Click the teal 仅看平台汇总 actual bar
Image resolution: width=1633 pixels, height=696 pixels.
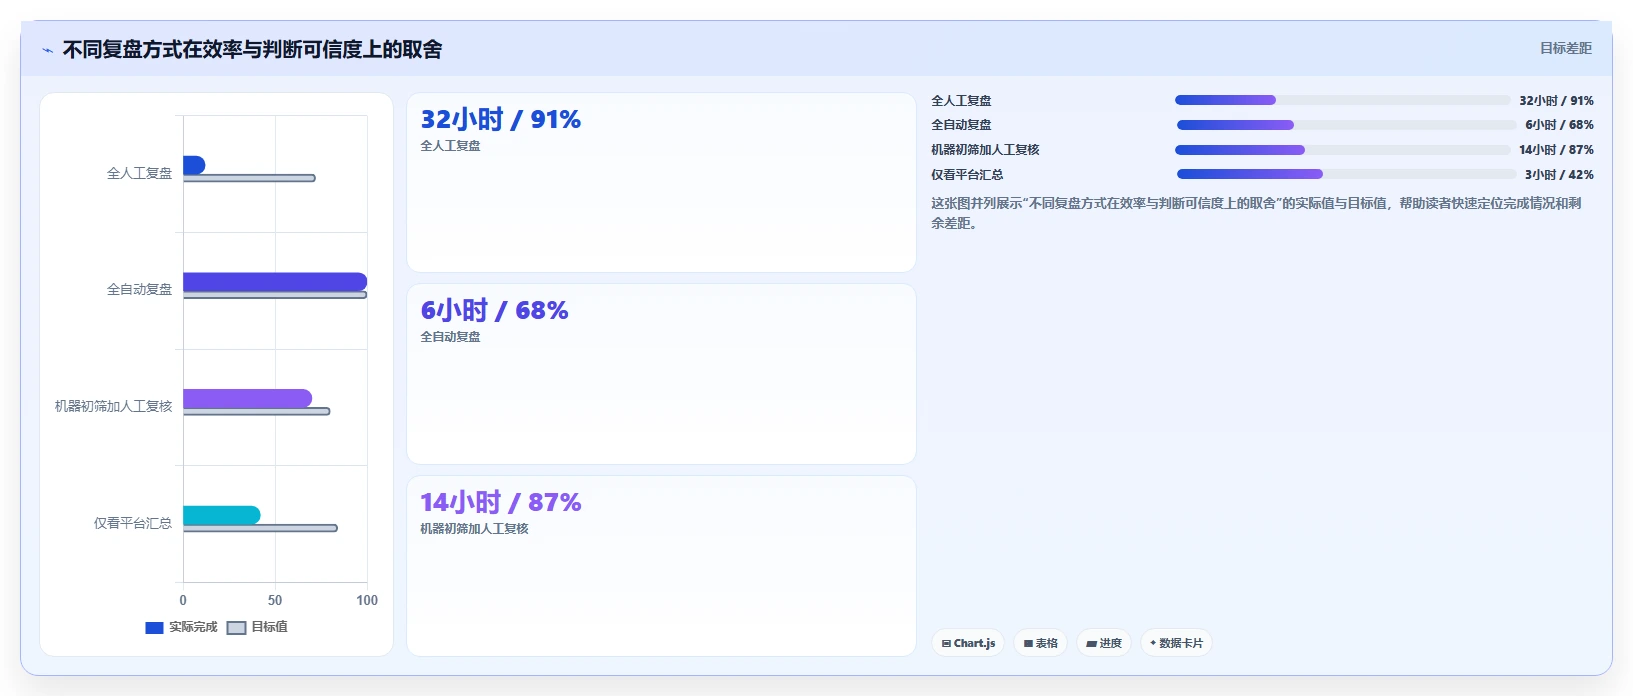tap(222, 515)
